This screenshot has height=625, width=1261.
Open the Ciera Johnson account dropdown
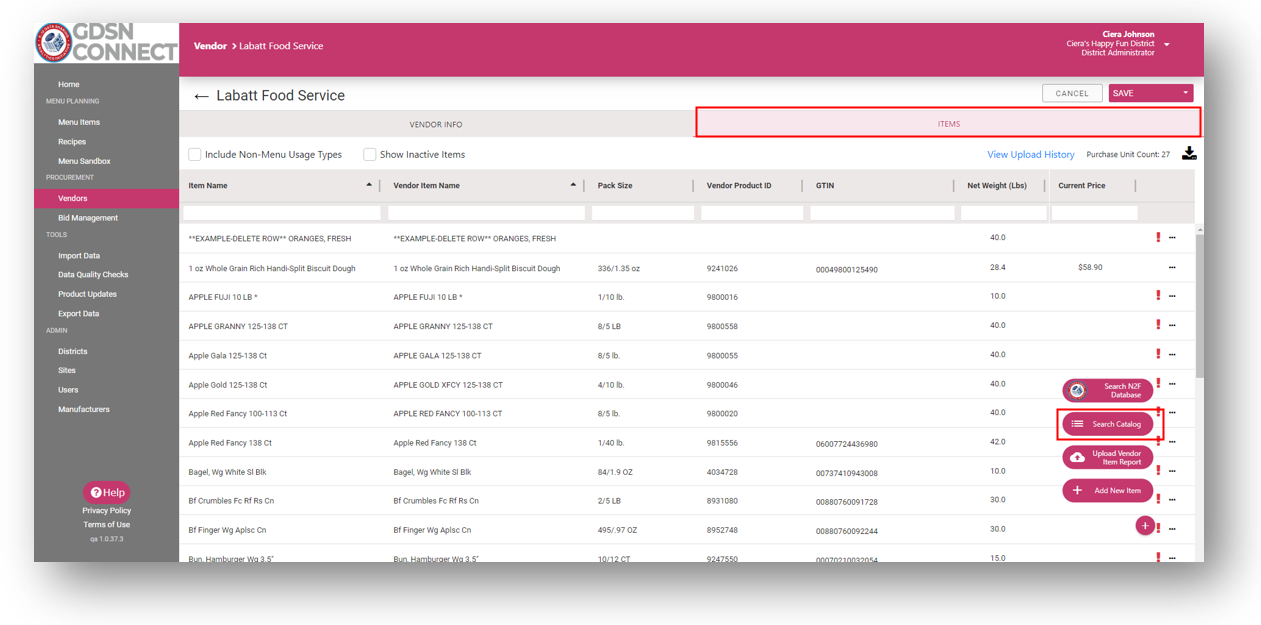[x=1166, y=45]
